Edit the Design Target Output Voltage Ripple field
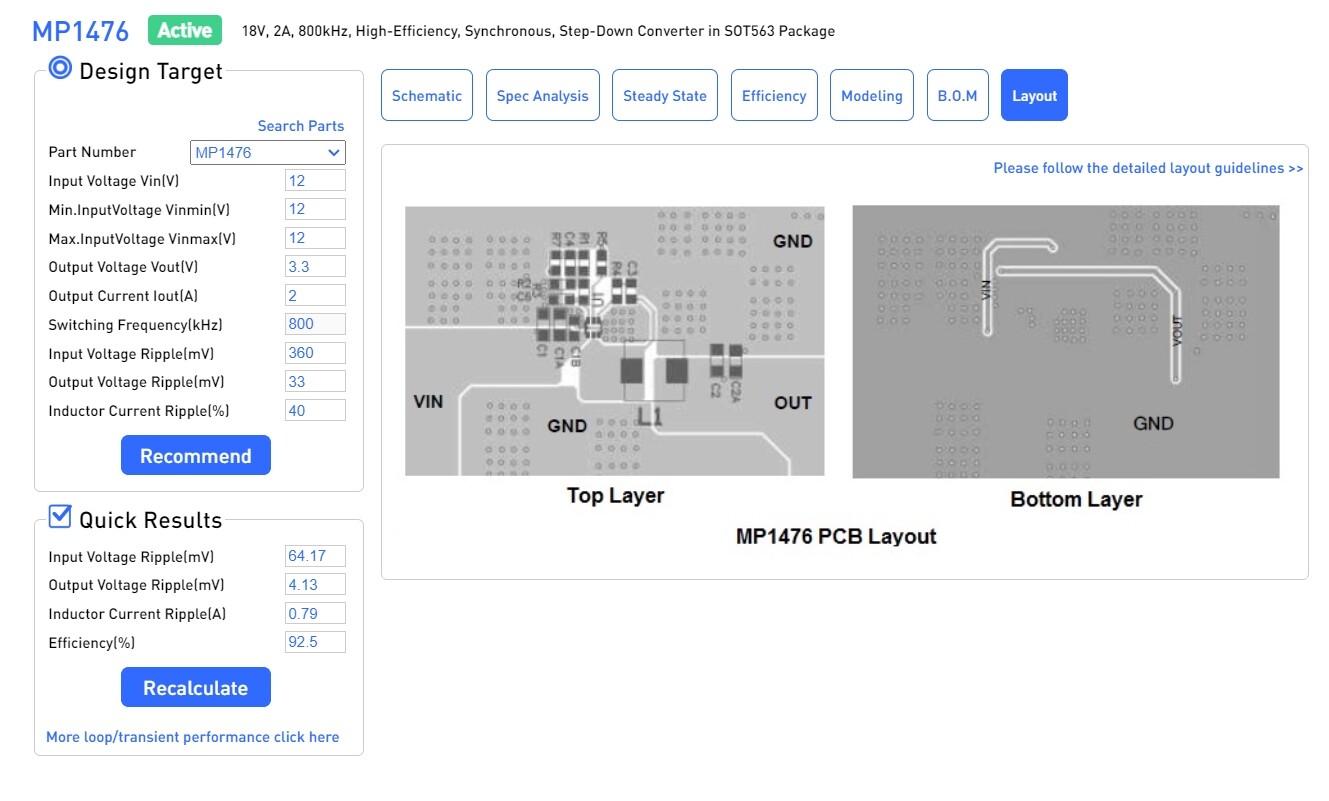Screen dimensions: 1329x801 coord(315,382)
